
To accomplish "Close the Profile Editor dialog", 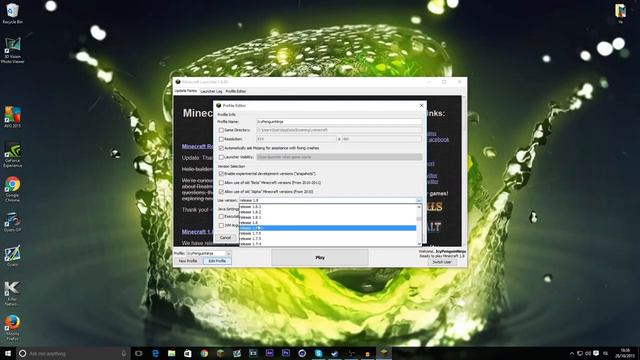I will tap(422, 105).
